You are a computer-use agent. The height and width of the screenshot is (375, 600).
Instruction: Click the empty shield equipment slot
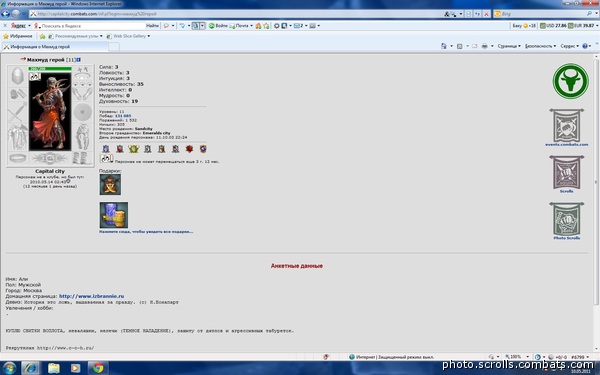point(82,113)
